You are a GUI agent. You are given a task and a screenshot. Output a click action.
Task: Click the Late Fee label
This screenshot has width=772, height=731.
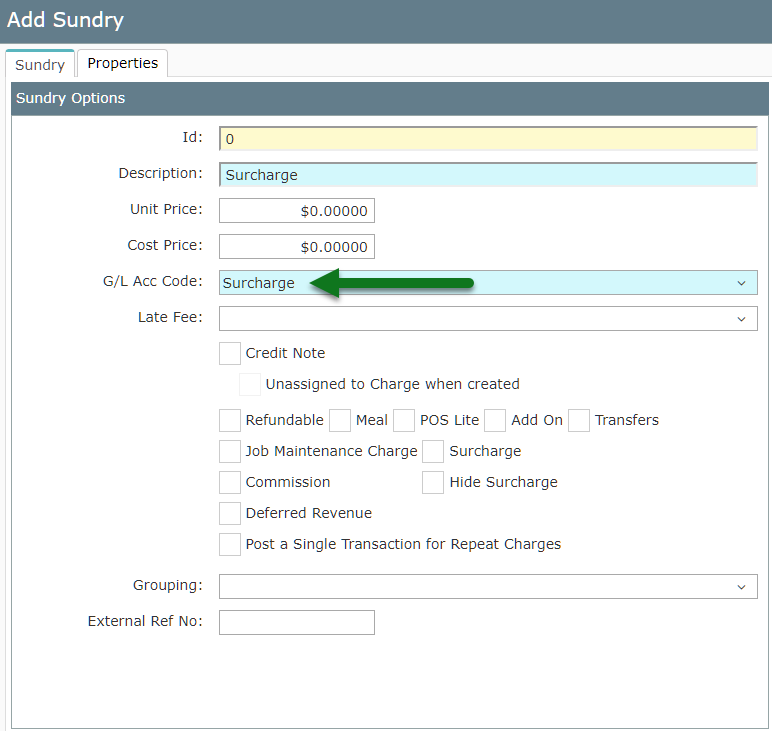coord(170,317)
